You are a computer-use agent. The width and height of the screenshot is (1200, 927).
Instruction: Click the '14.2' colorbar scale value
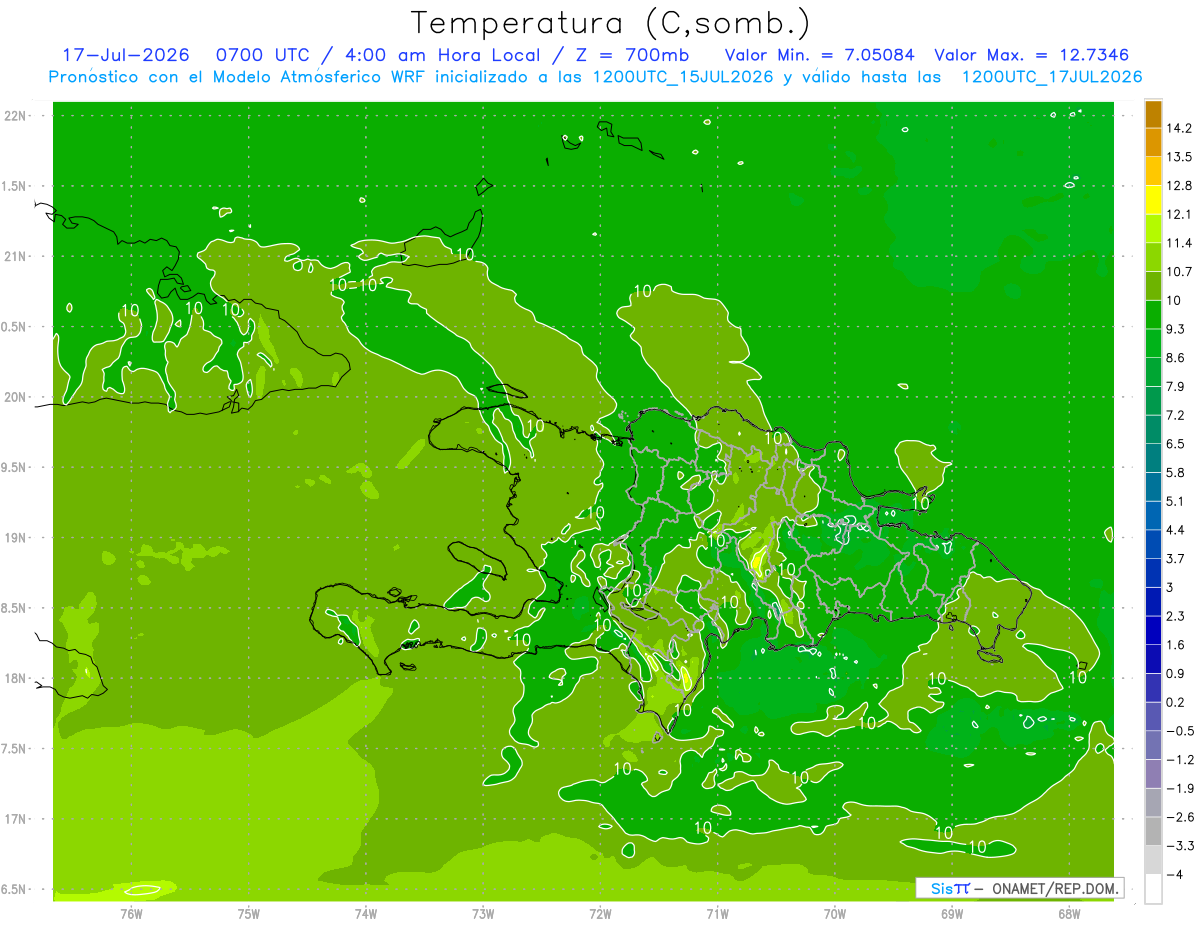coord(1180,128)
